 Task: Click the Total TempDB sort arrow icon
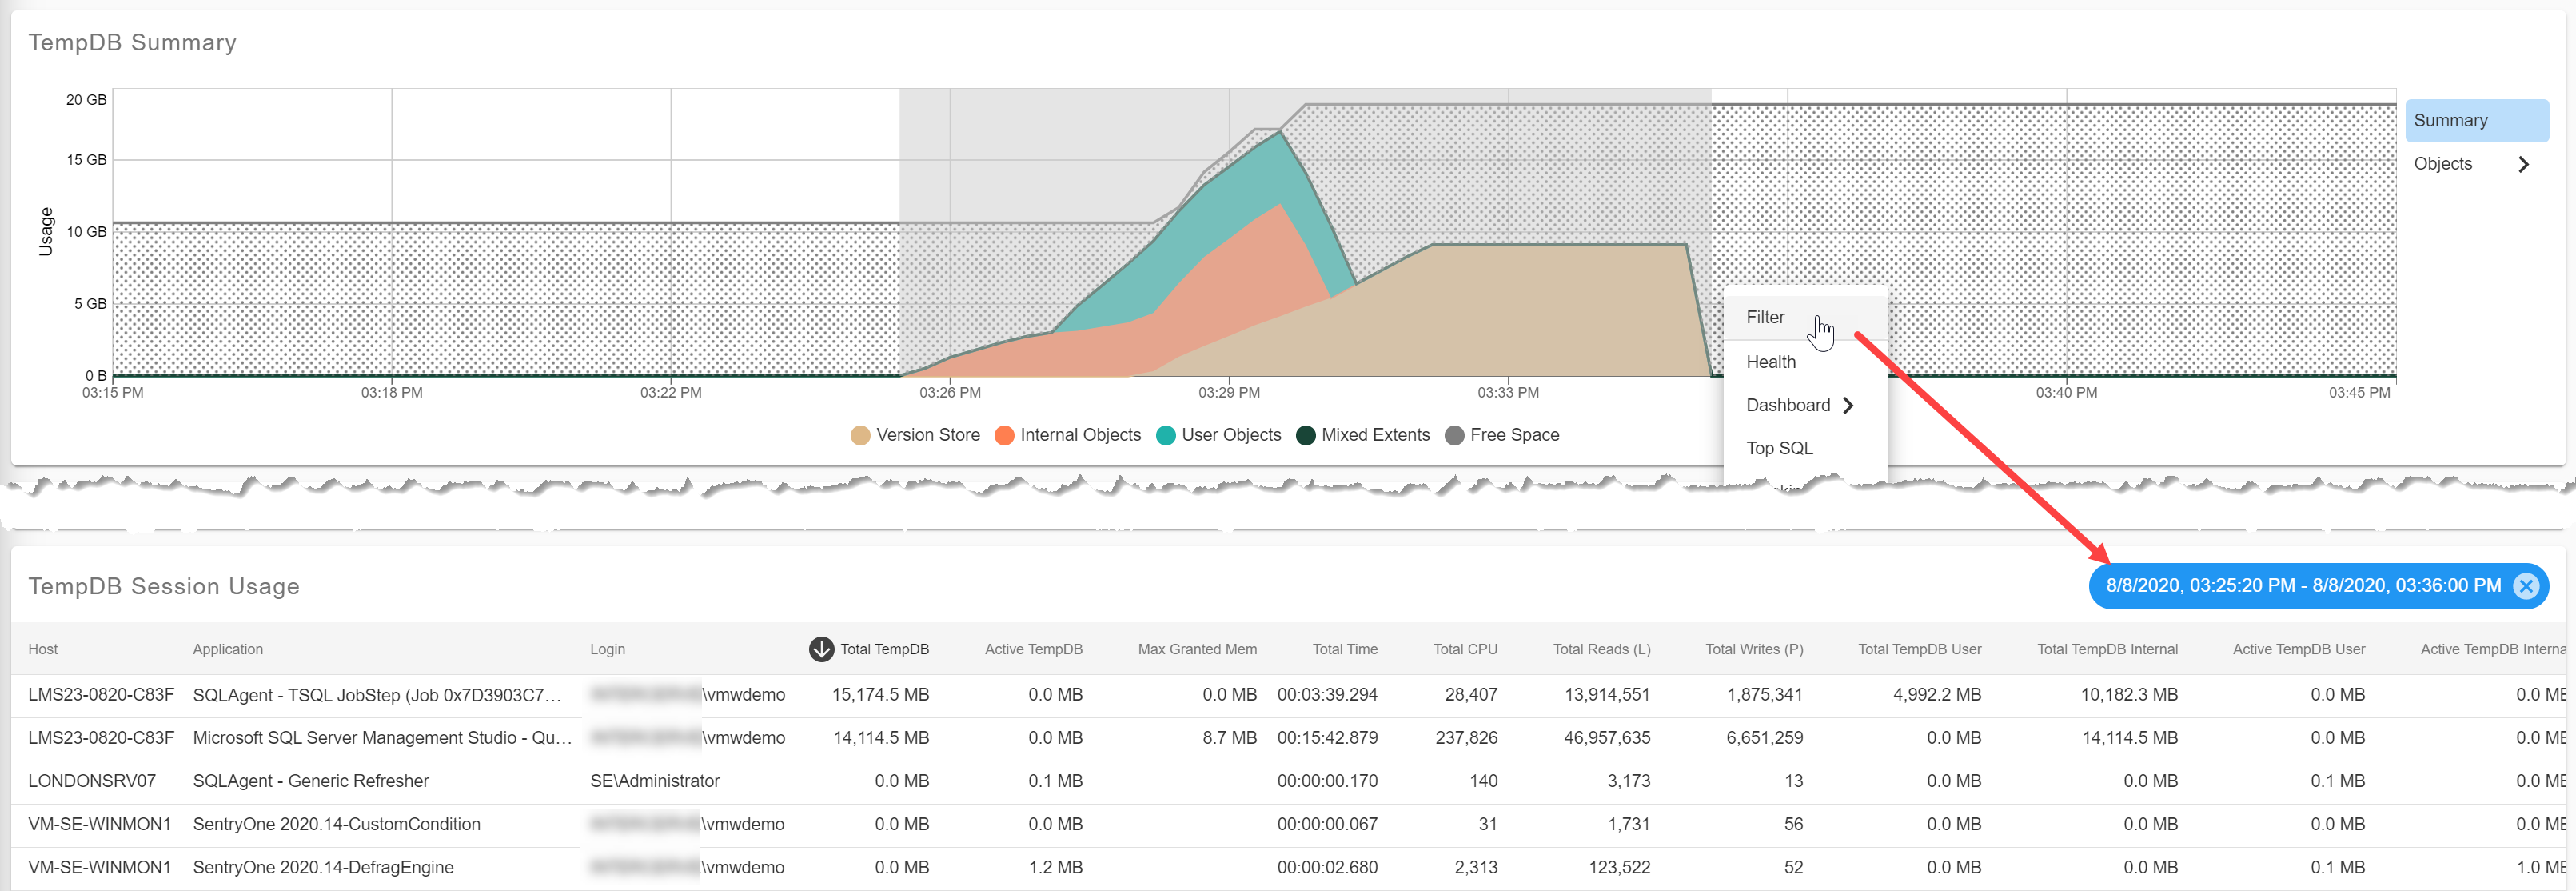pos(821,649)
